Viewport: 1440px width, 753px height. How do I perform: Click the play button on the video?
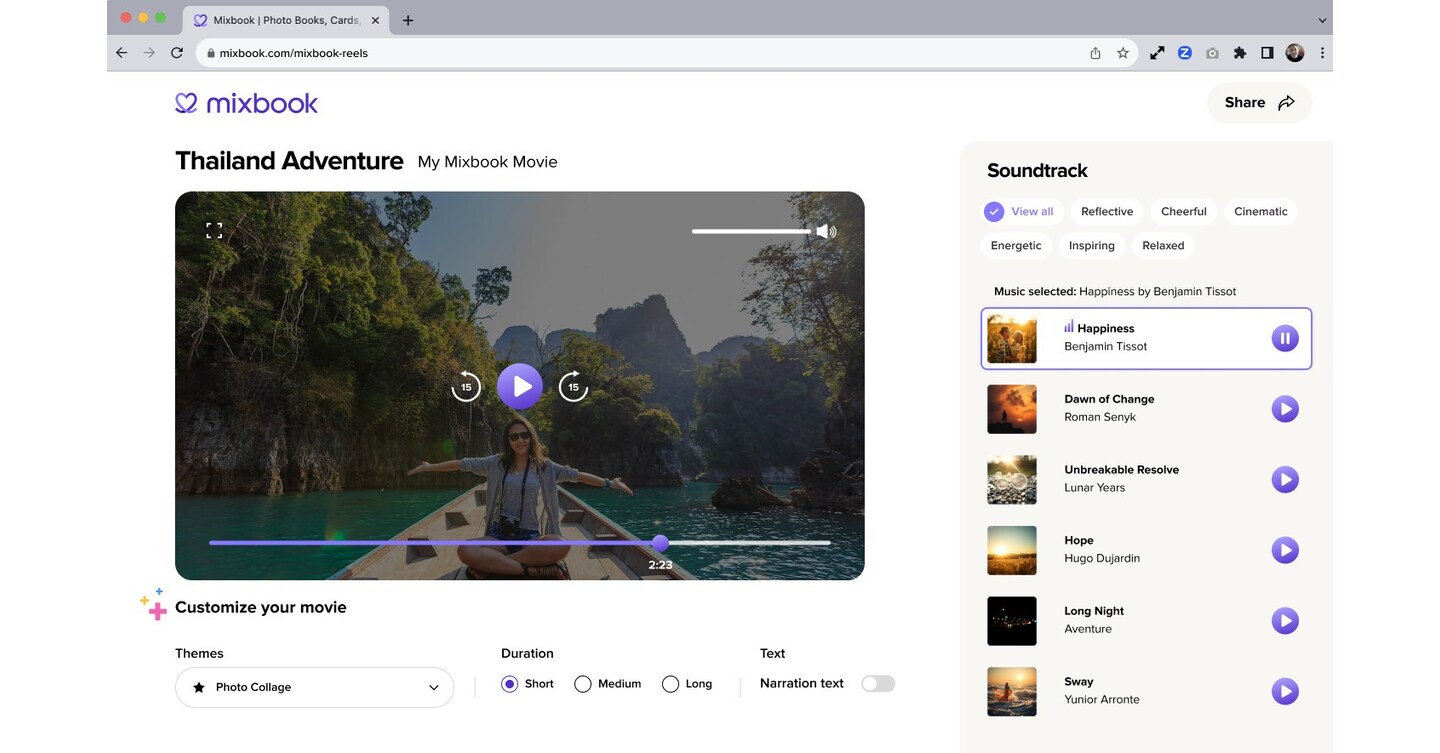pyautogui.click(x=520, y=386)
